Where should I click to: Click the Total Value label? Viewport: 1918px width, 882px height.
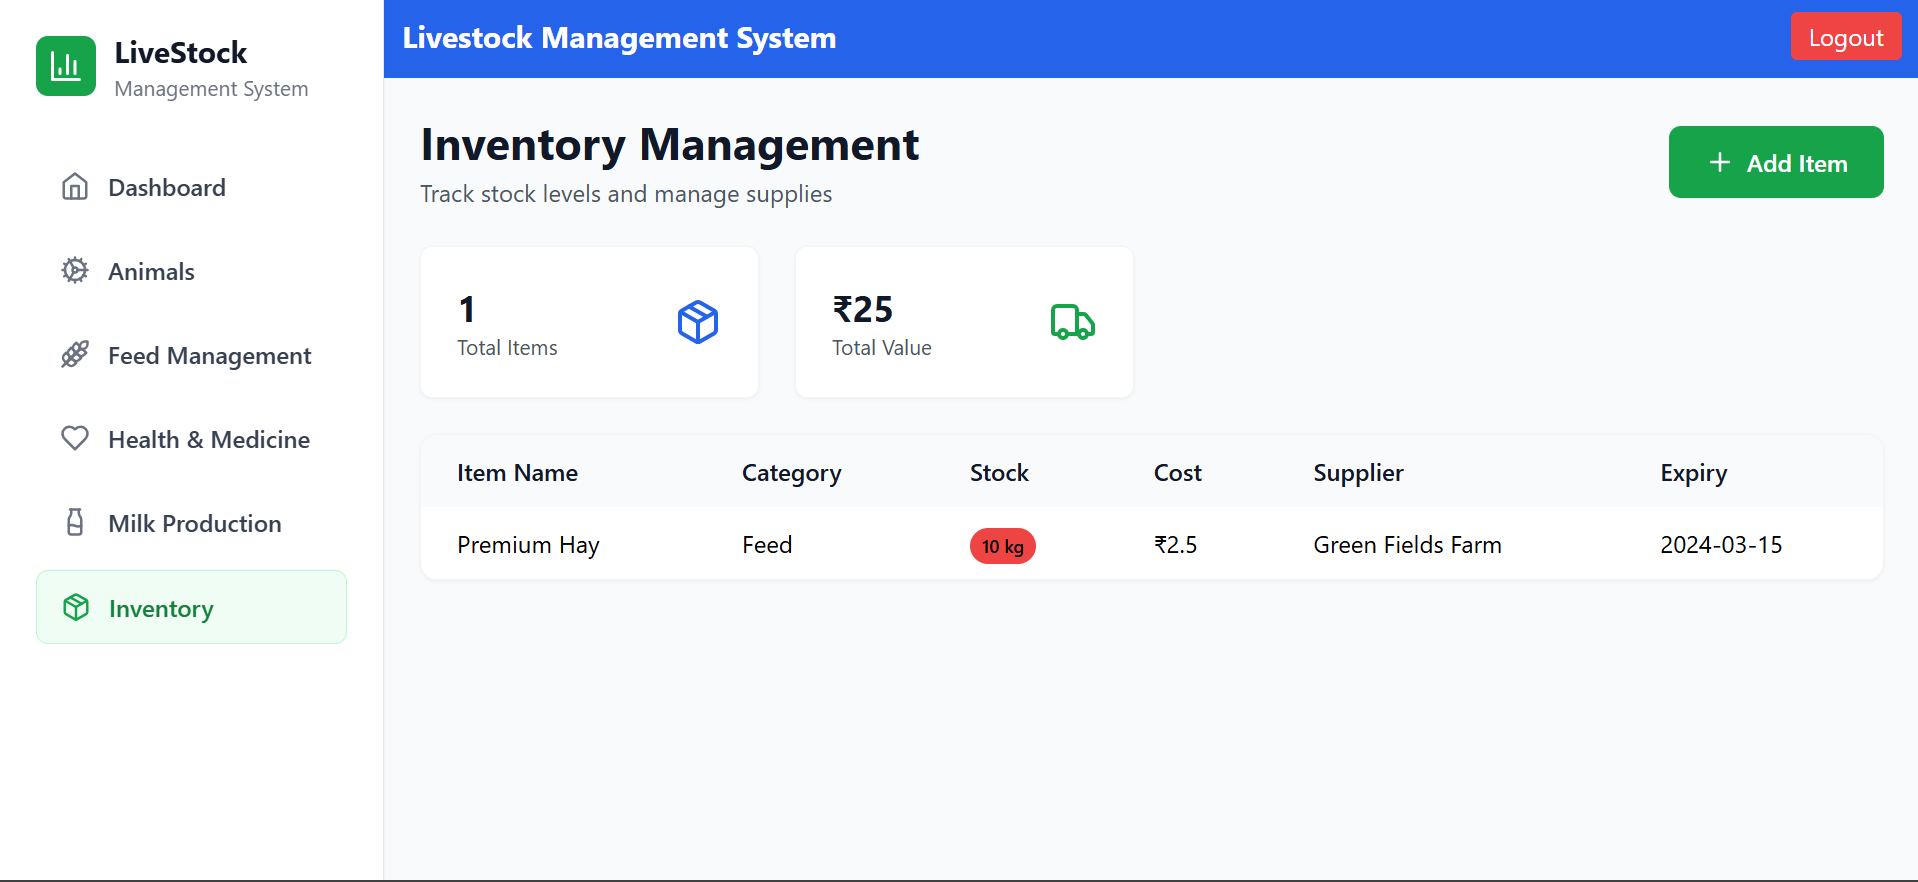[x=881, y=348]
